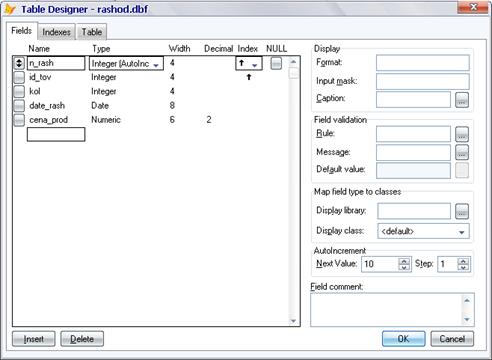Click width value 8 of date_rash
Viewport: 492px width, 360px height.
172,106
